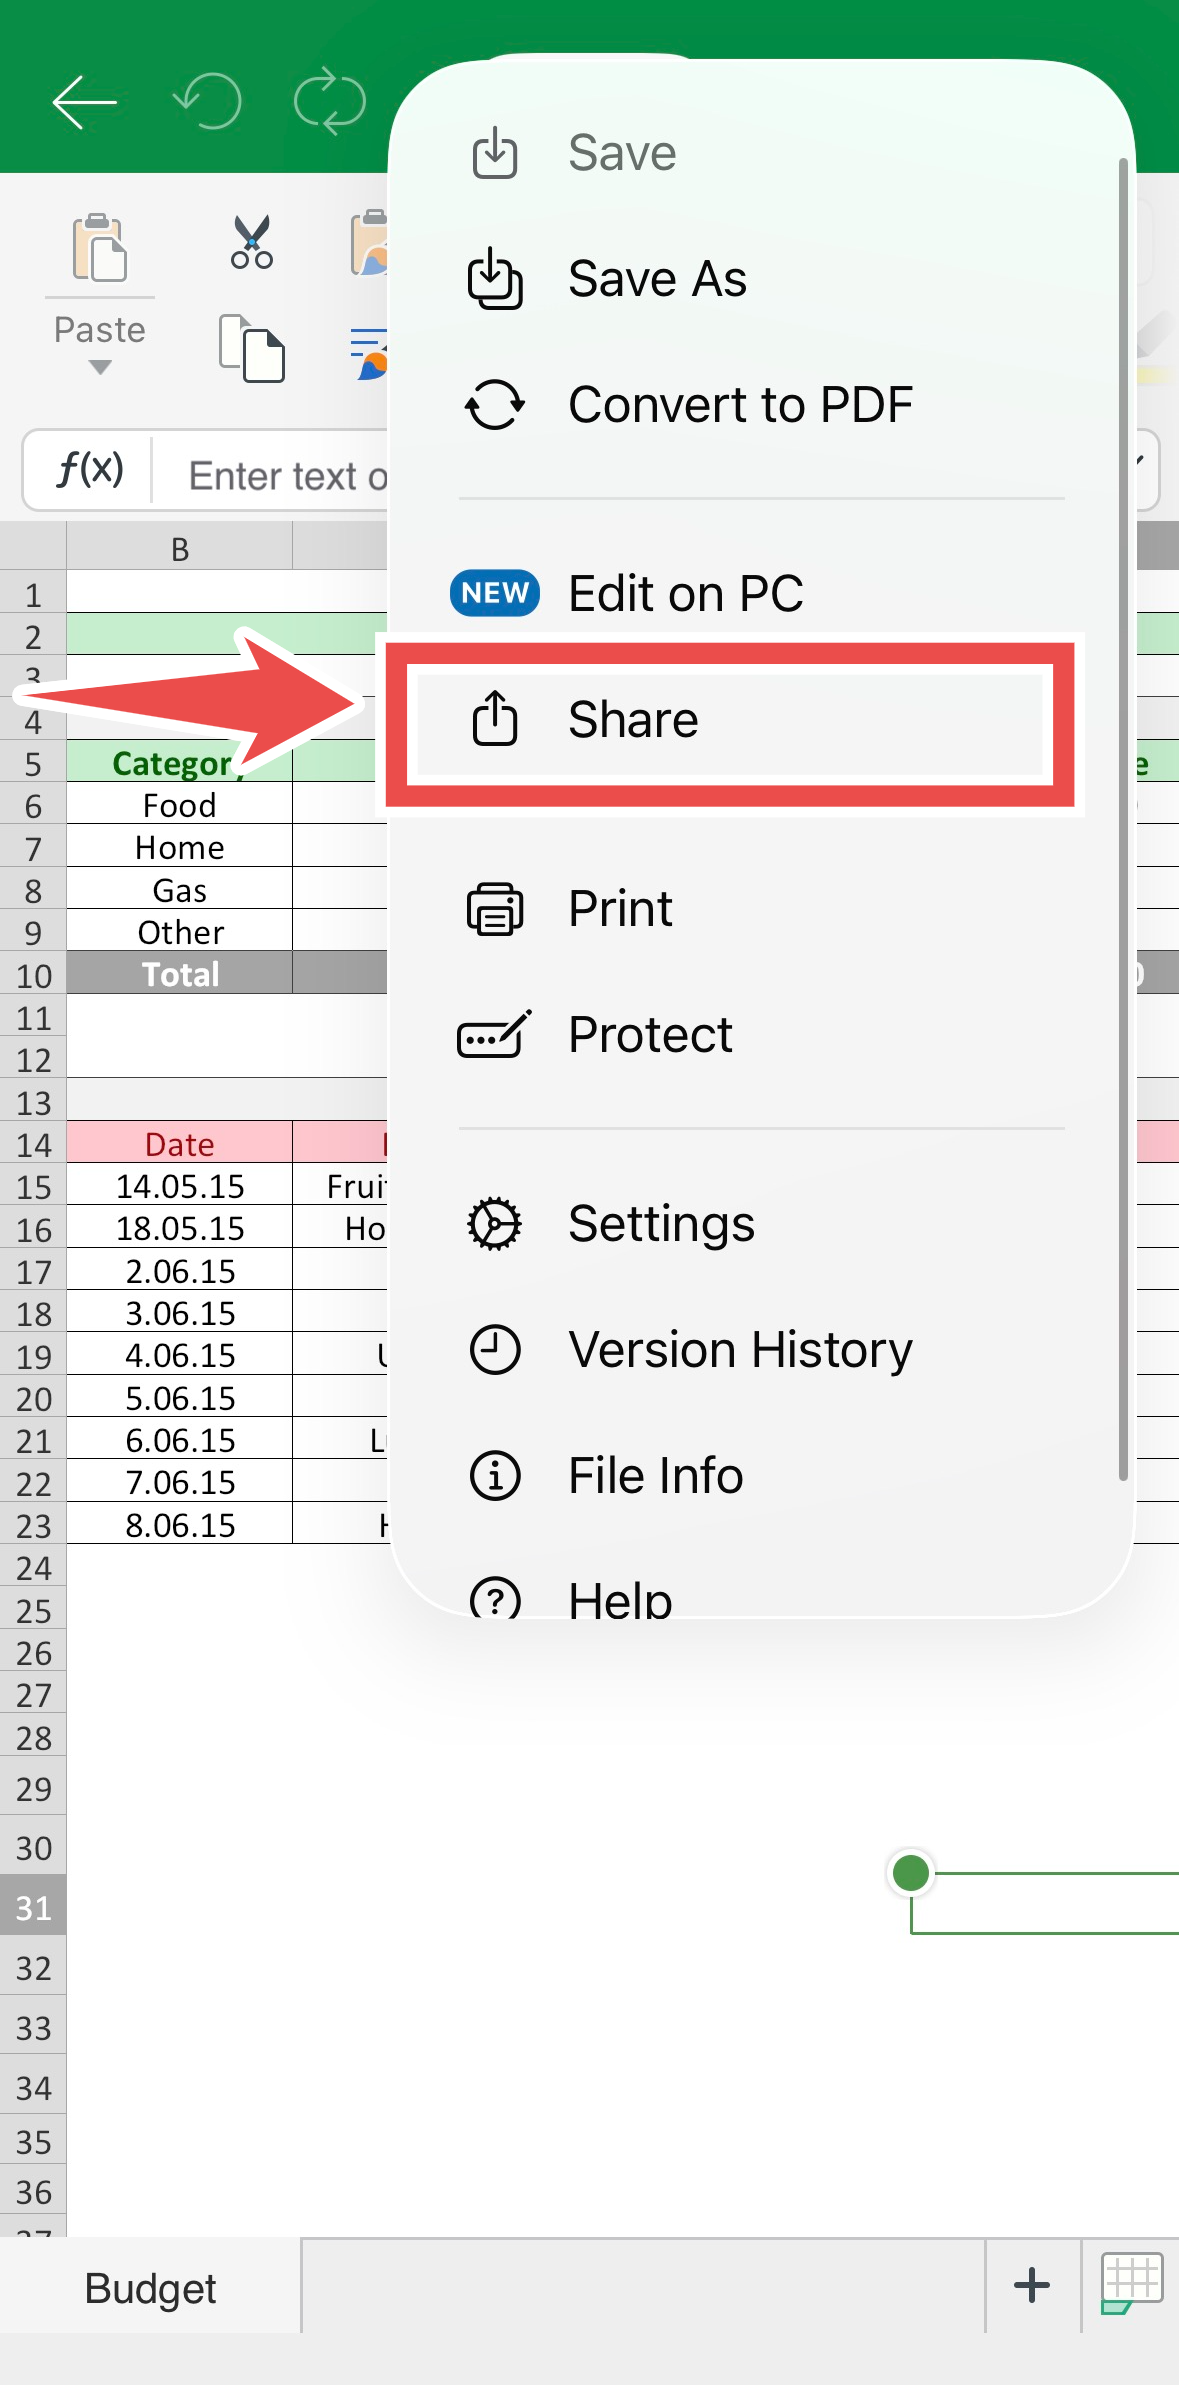Click the copy pages icon

pos(252,348)
